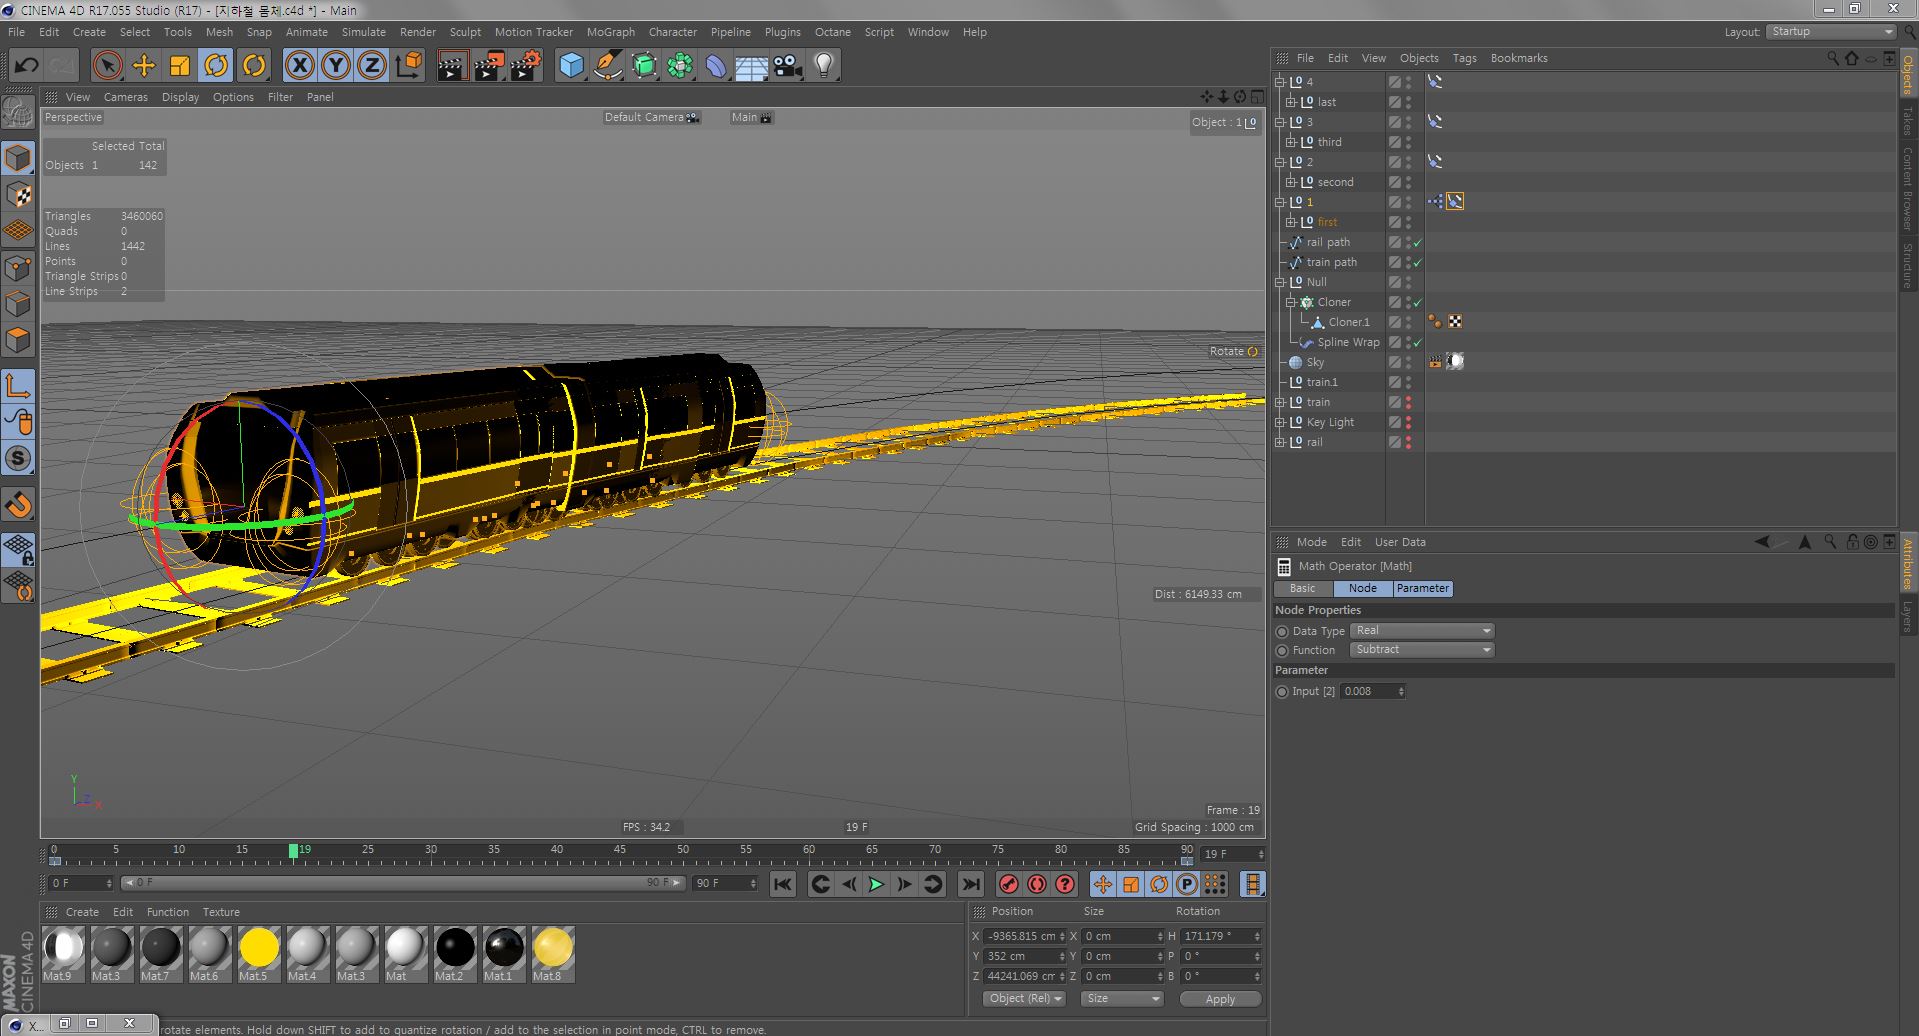Open the Bend deformer icon

pos(716,66)
